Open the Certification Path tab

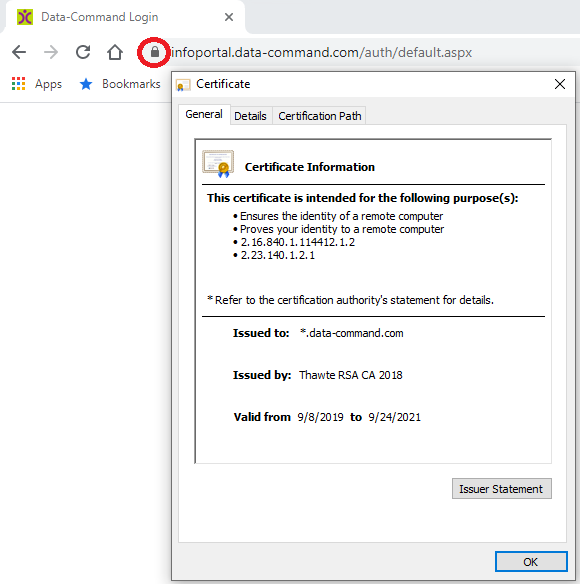[320, 116]
